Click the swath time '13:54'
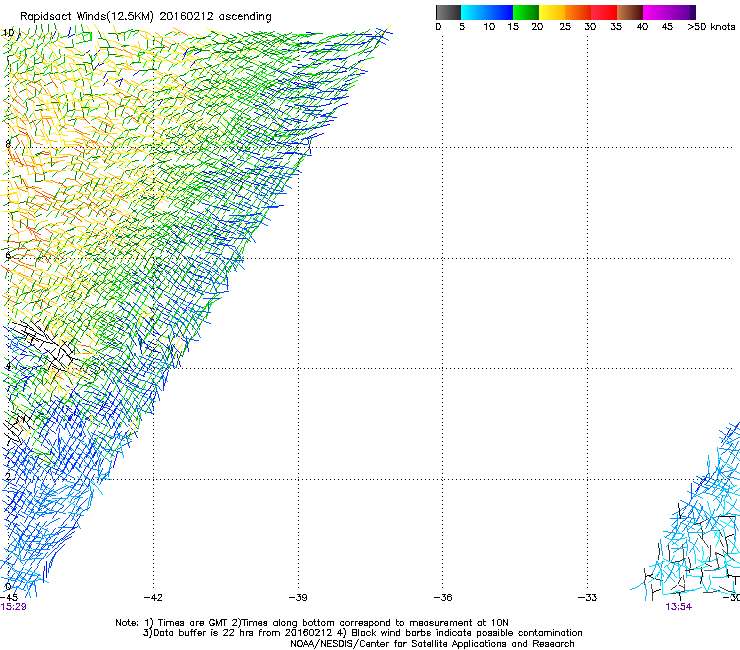This screenshot has width=740, height=650. 678,607
